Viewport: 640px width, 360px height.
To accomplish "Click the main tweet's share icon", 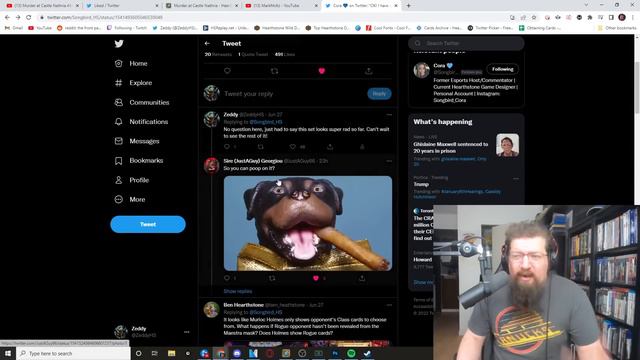I will 369,71.
